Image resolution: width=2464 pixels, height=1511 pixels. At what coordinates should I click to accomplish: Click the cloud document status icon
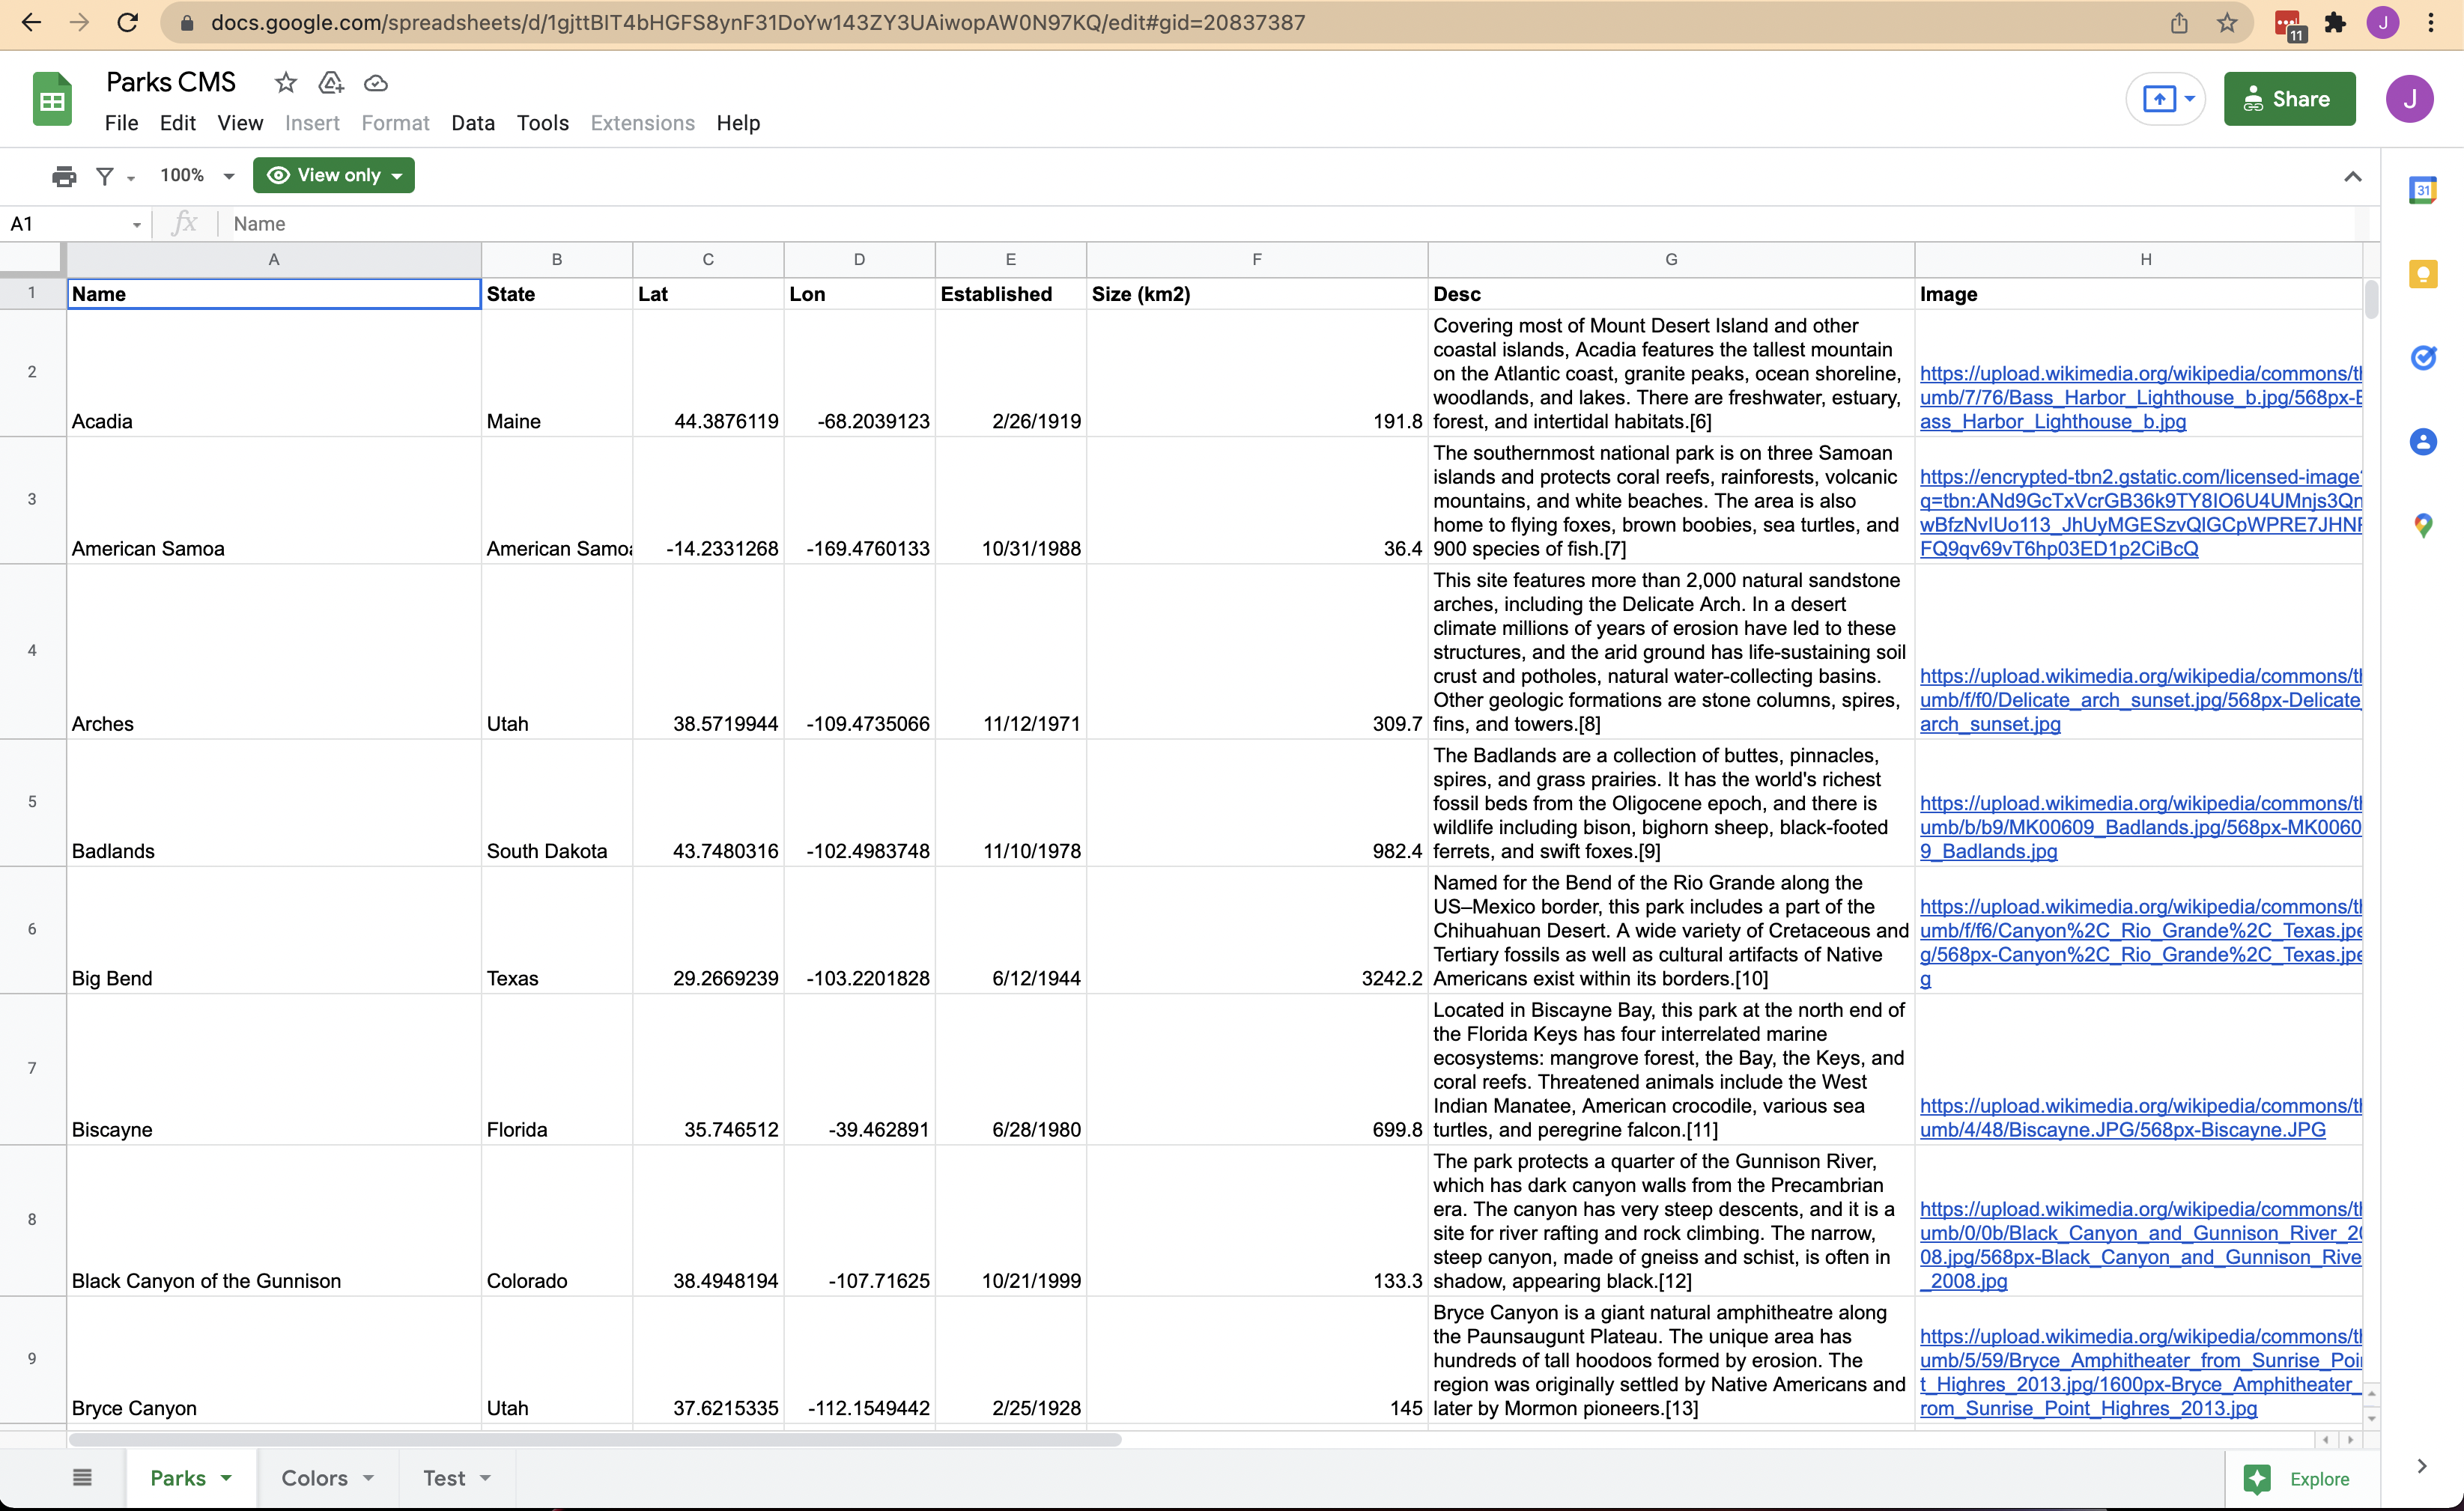[376, 83]
